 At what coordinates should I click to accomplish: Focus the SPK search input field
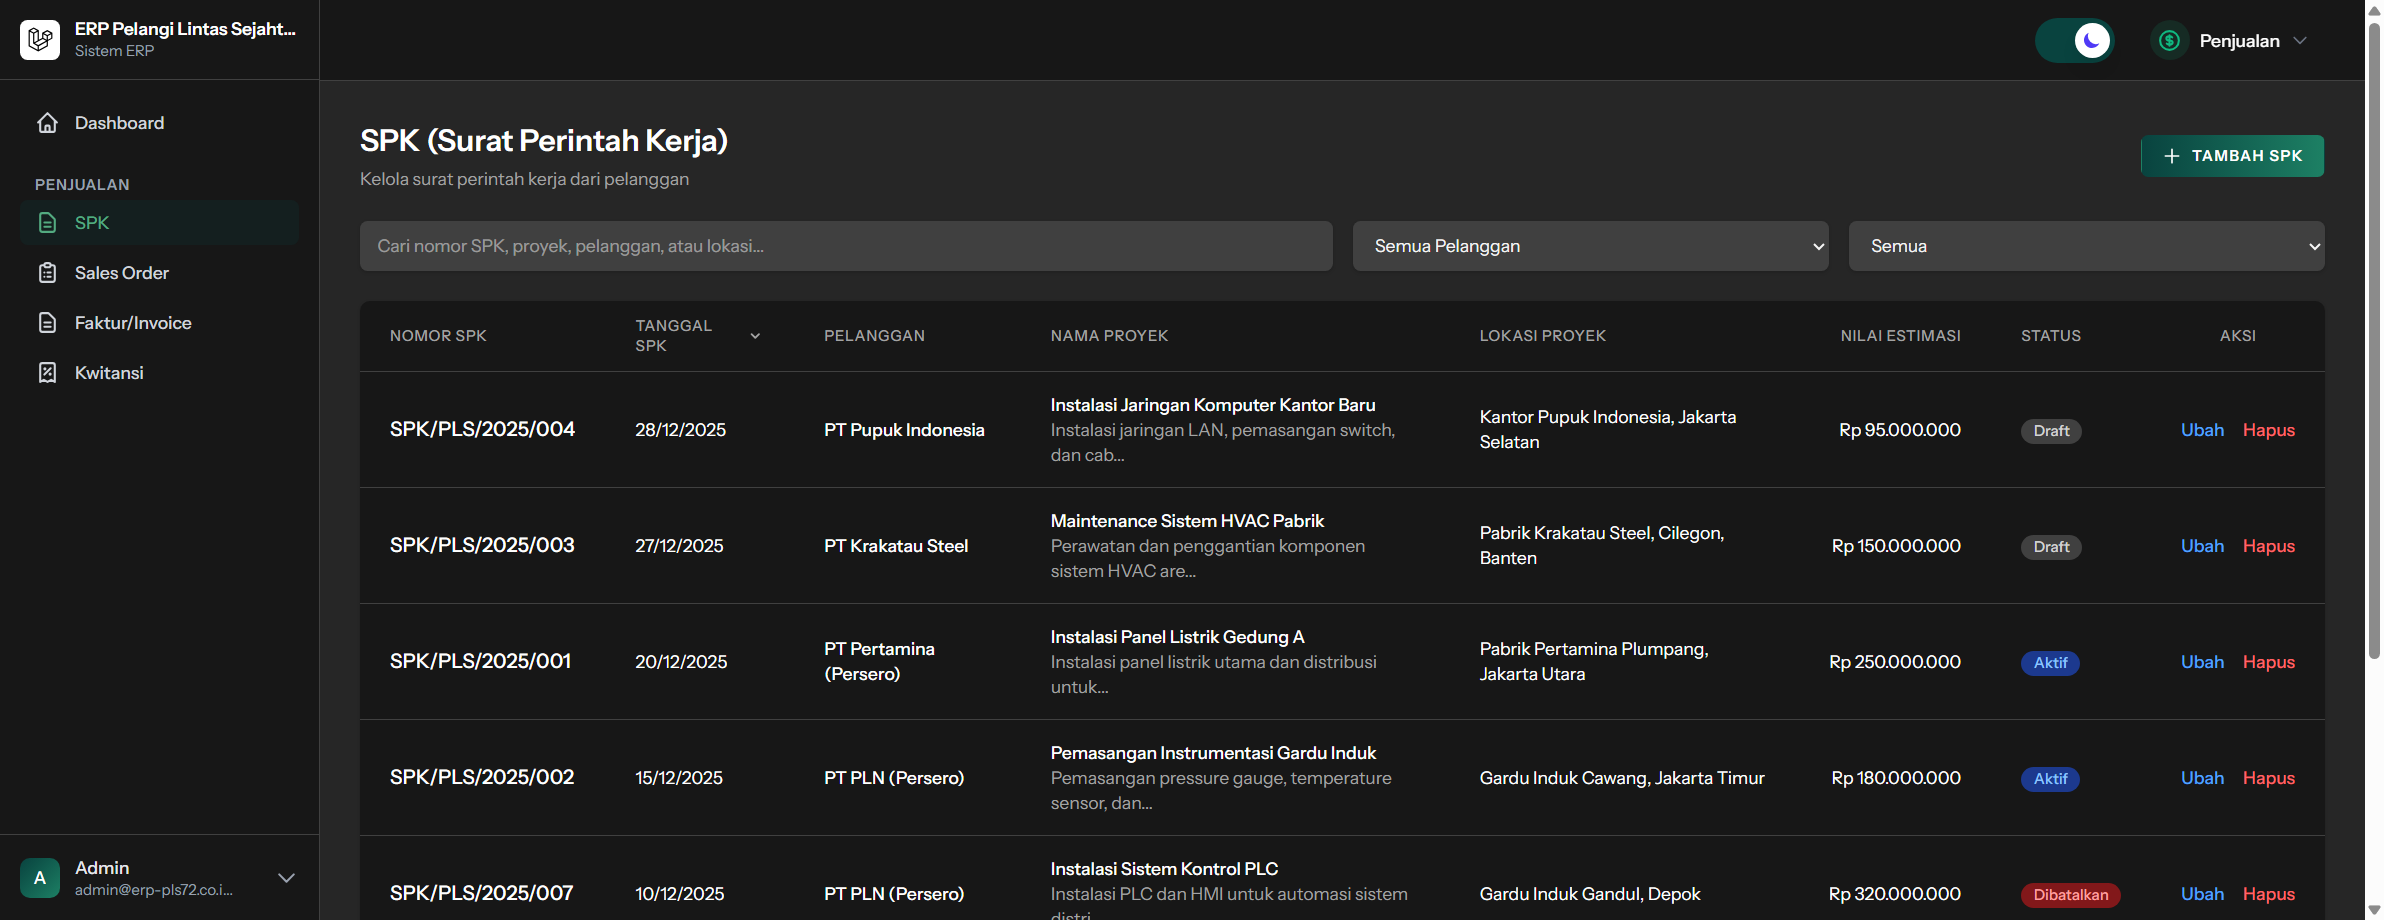point(846,246)
